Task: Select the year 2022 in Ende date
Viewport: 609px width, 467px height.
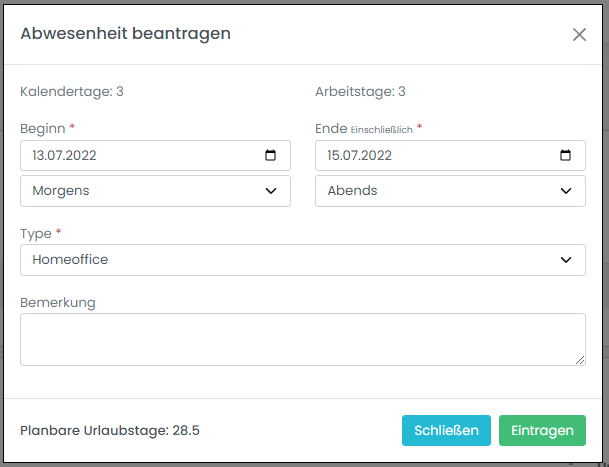Action: point(376,155)
